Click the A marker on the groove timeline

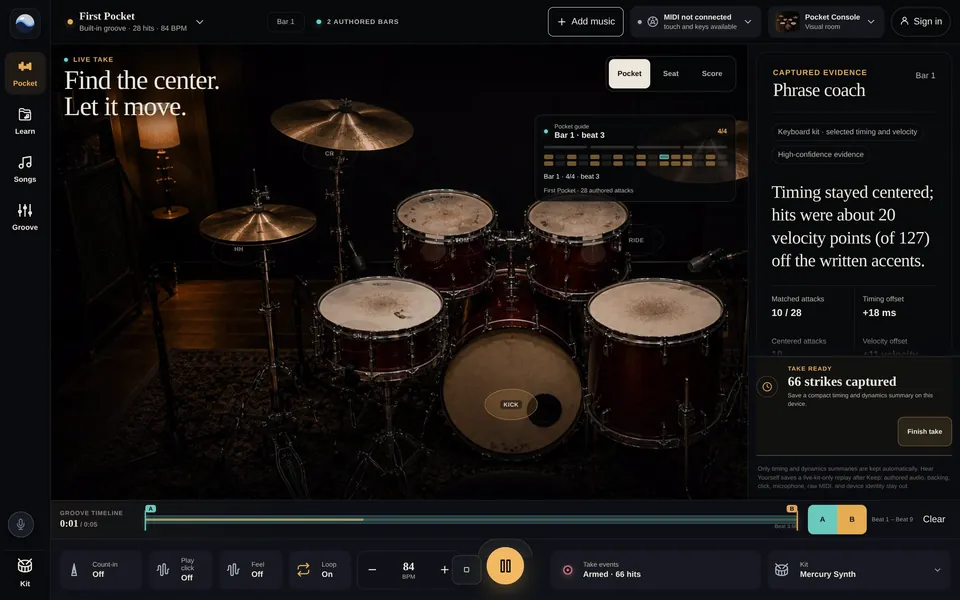pos(151,509)
